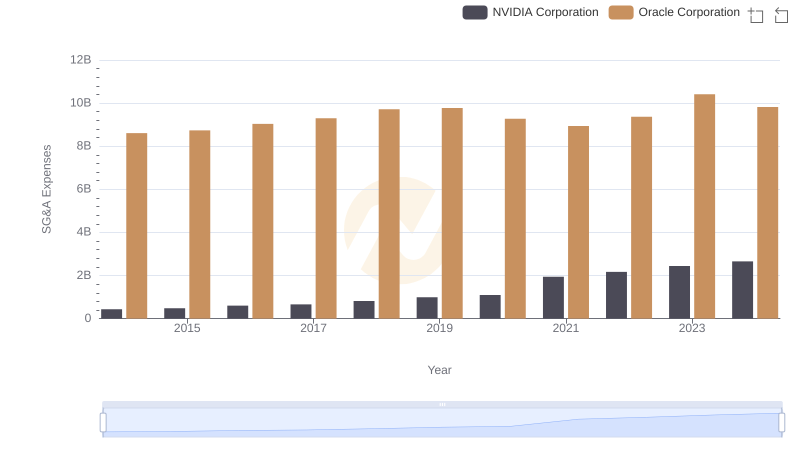The image size is (800, 461).
Task: Select the rightmost Oracle bar after 2023
Action: tap(767, 212)
